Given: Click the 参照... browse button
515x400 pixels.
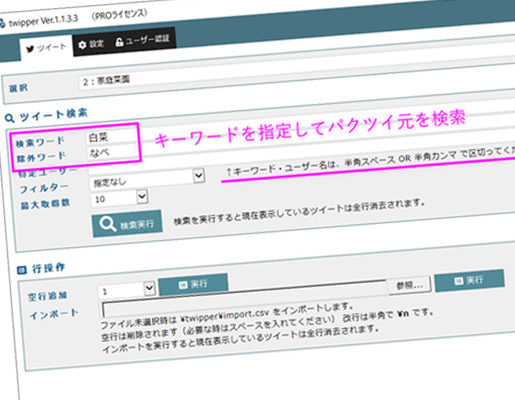Looking at the screenshot, I should click(x=409, y=285).
